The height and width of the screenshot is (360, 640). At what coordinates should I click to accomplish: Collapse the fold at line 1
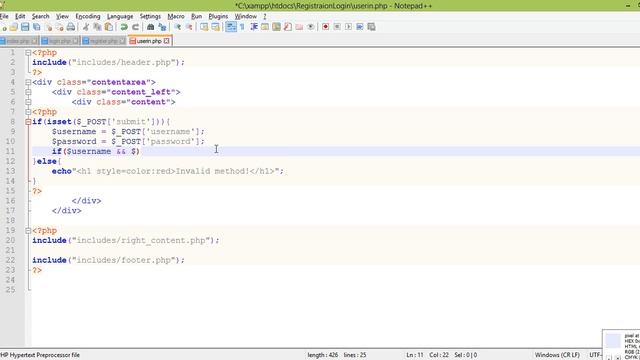[x=28, y=53]
